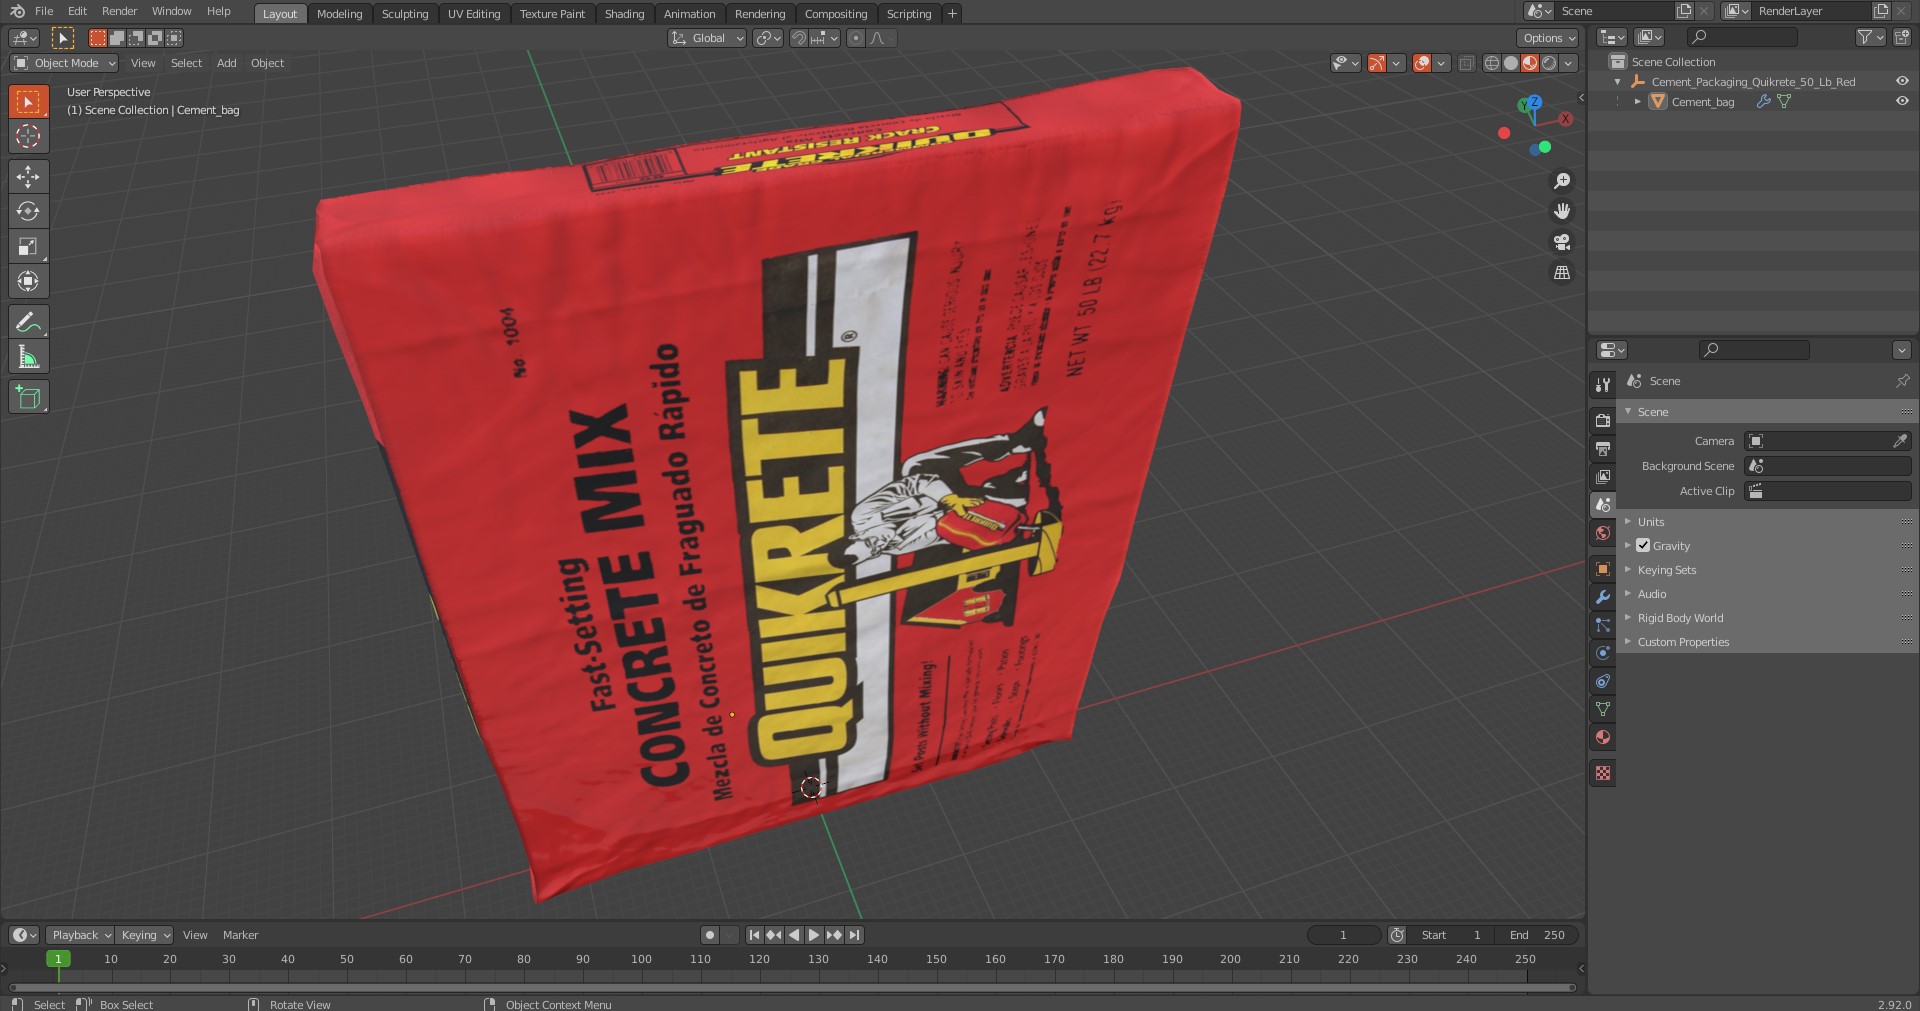Hide Cement_bag in the outliner
Viewport: 1920px width, 1011px height.
coord(1902,101)
